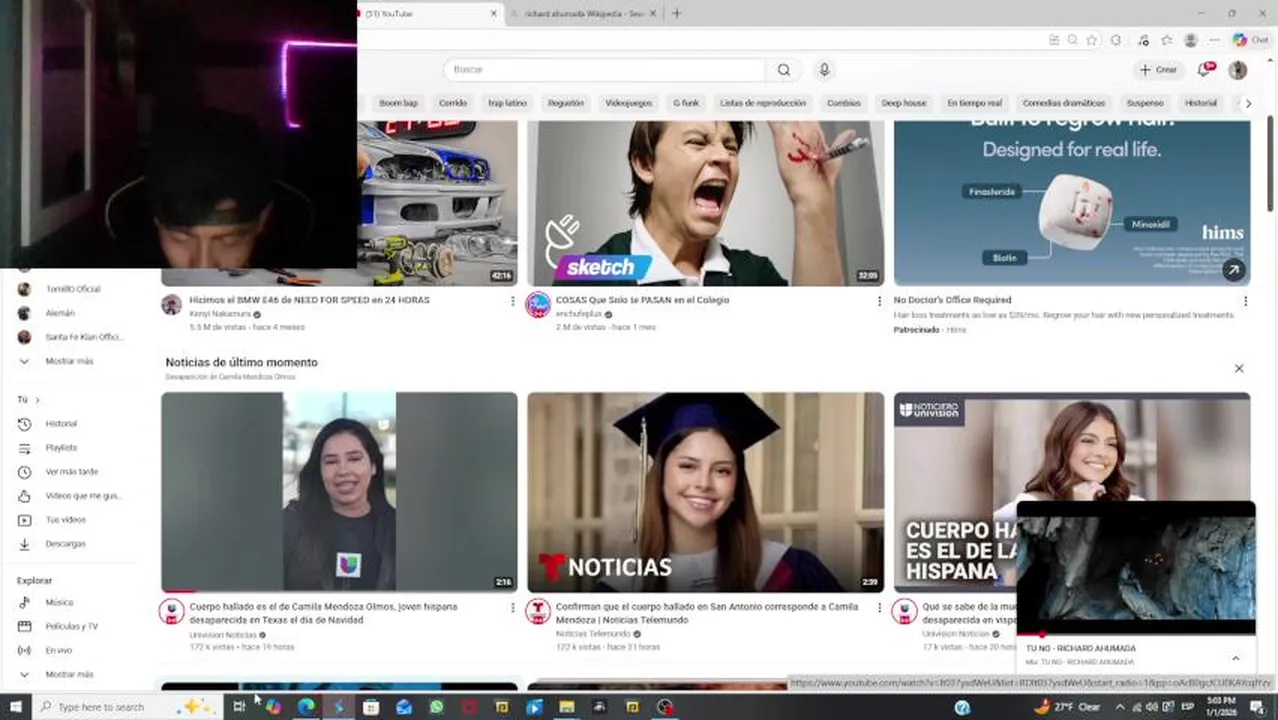
Task: Click the Crear button
Action: [1158, 70]
